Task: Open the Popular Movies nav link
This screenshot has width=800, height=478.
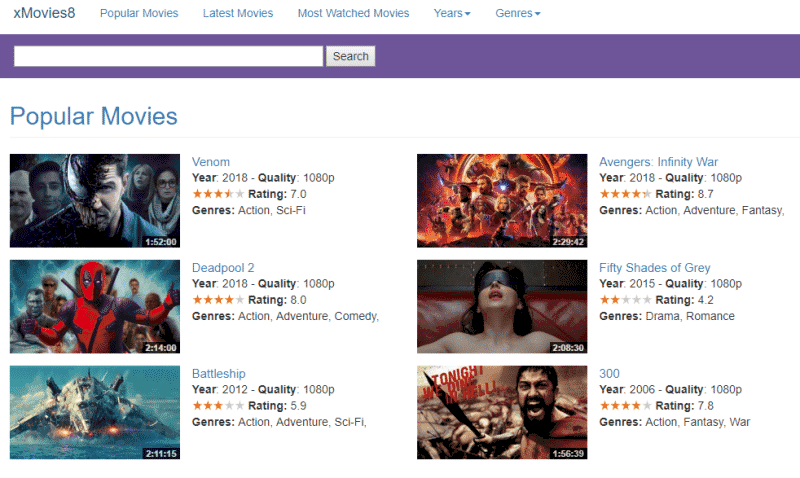Action: click(x=139, y=14)
